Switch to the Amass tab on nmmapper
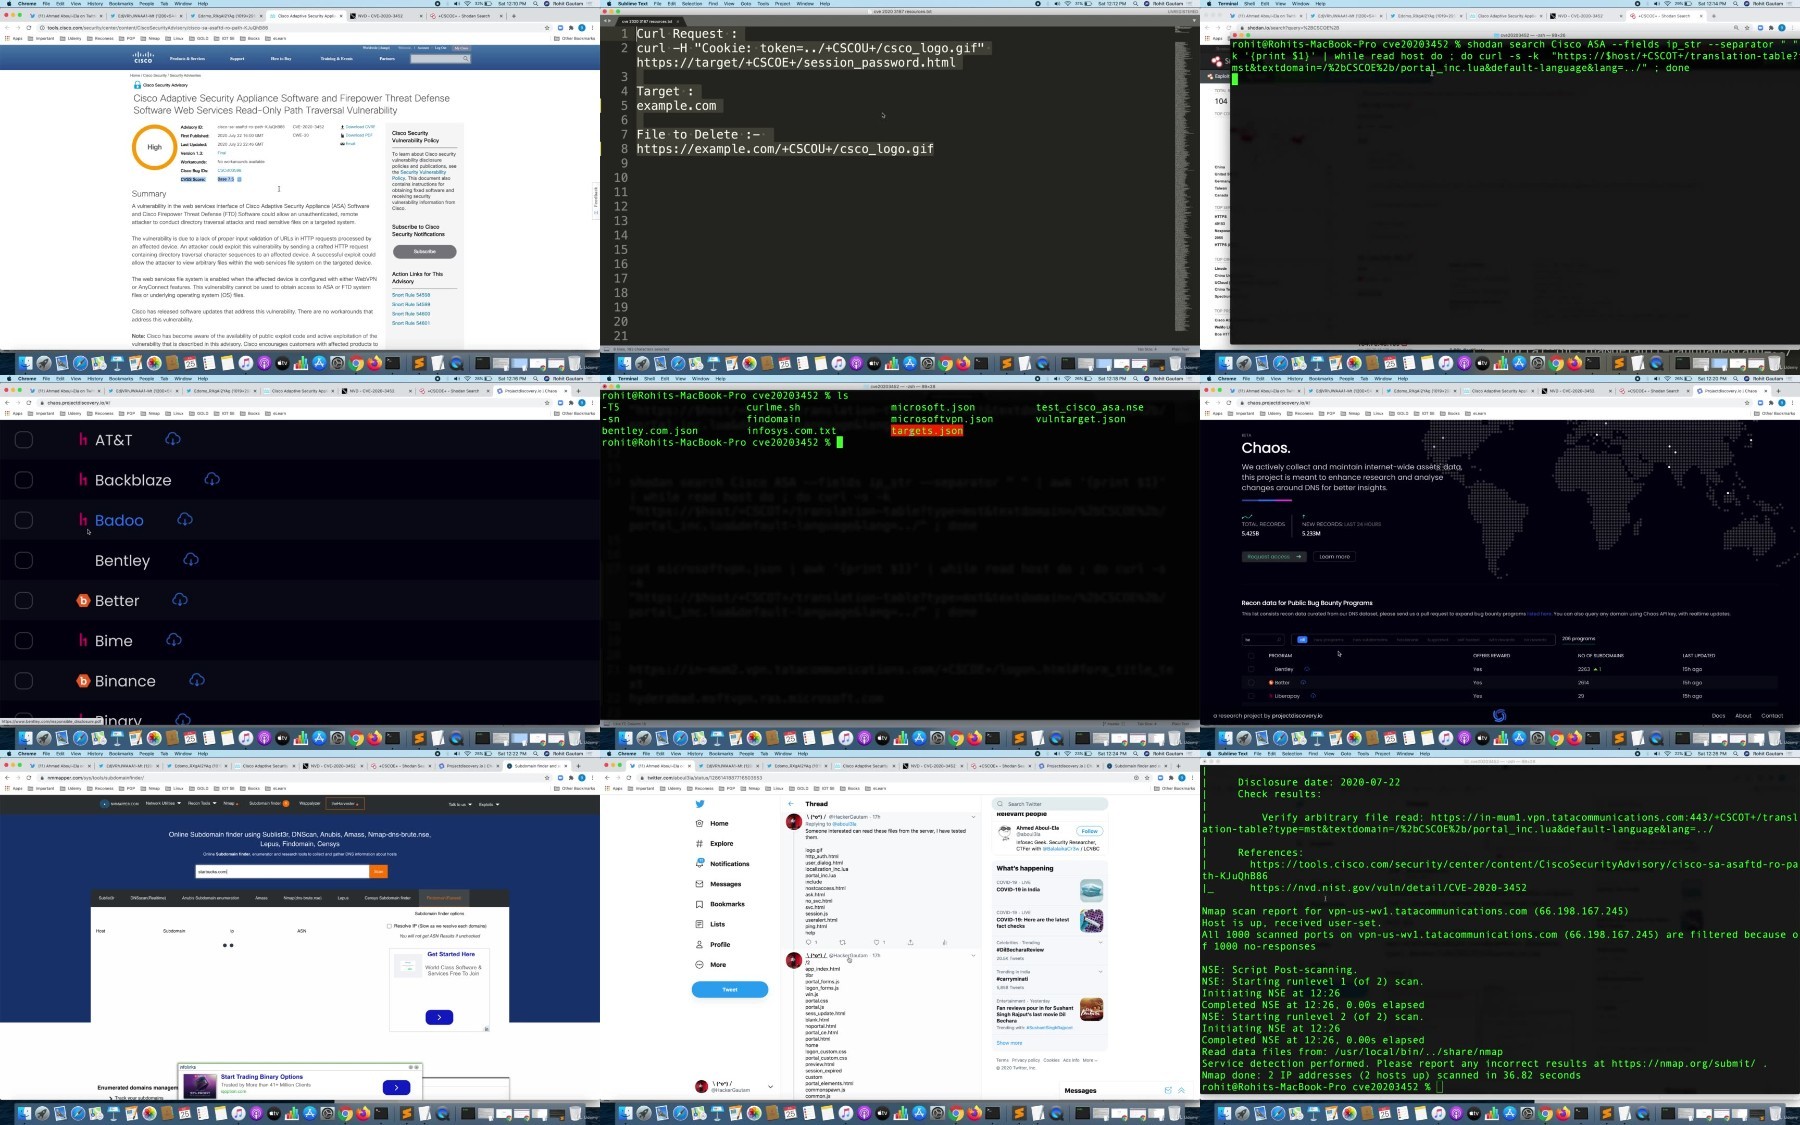 point(261,898)
